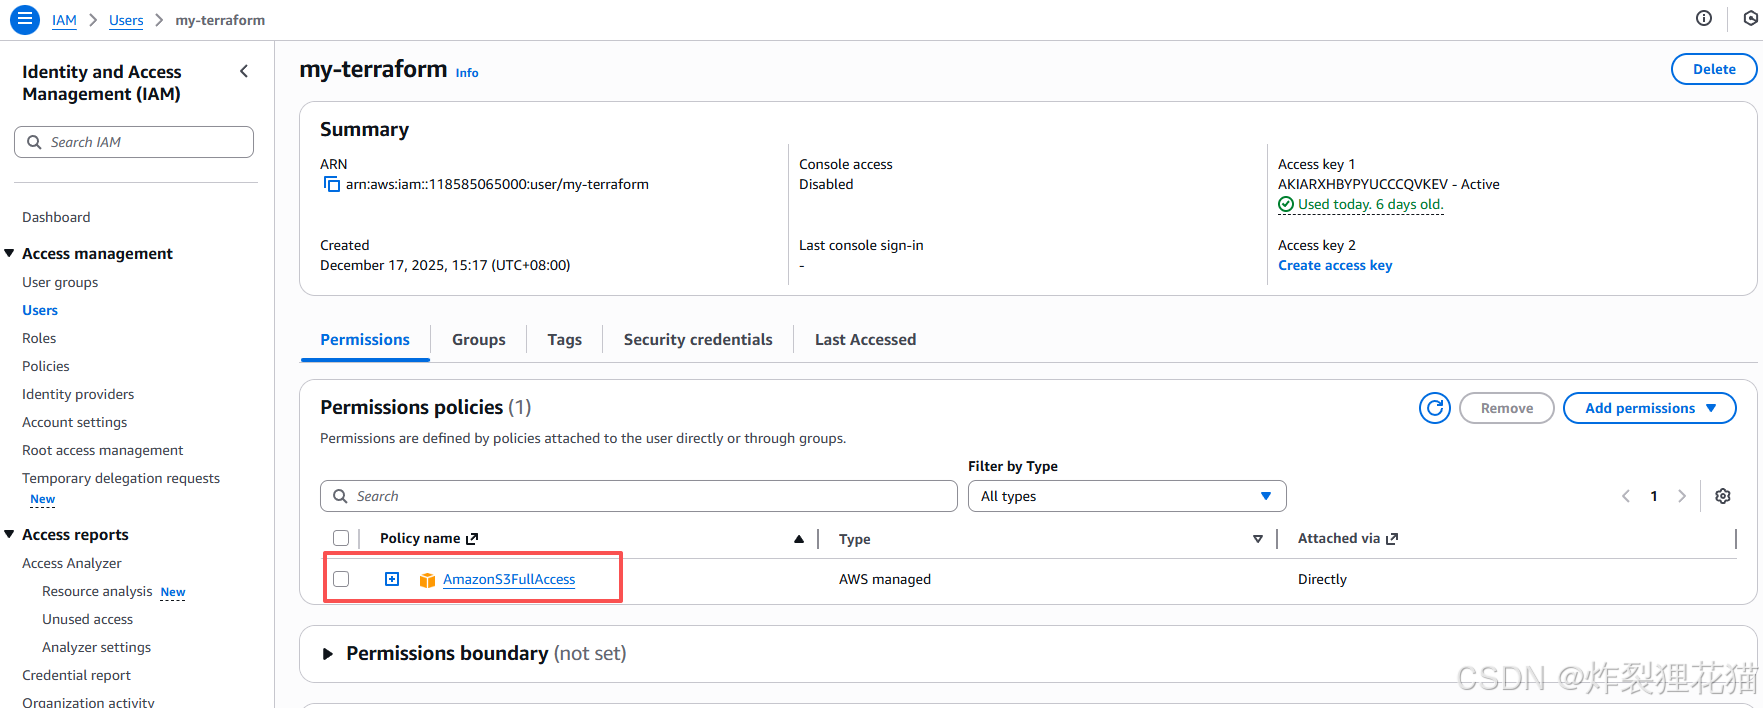Click the Type column header
Screen dimensions: 1763x708
[854, 539]
